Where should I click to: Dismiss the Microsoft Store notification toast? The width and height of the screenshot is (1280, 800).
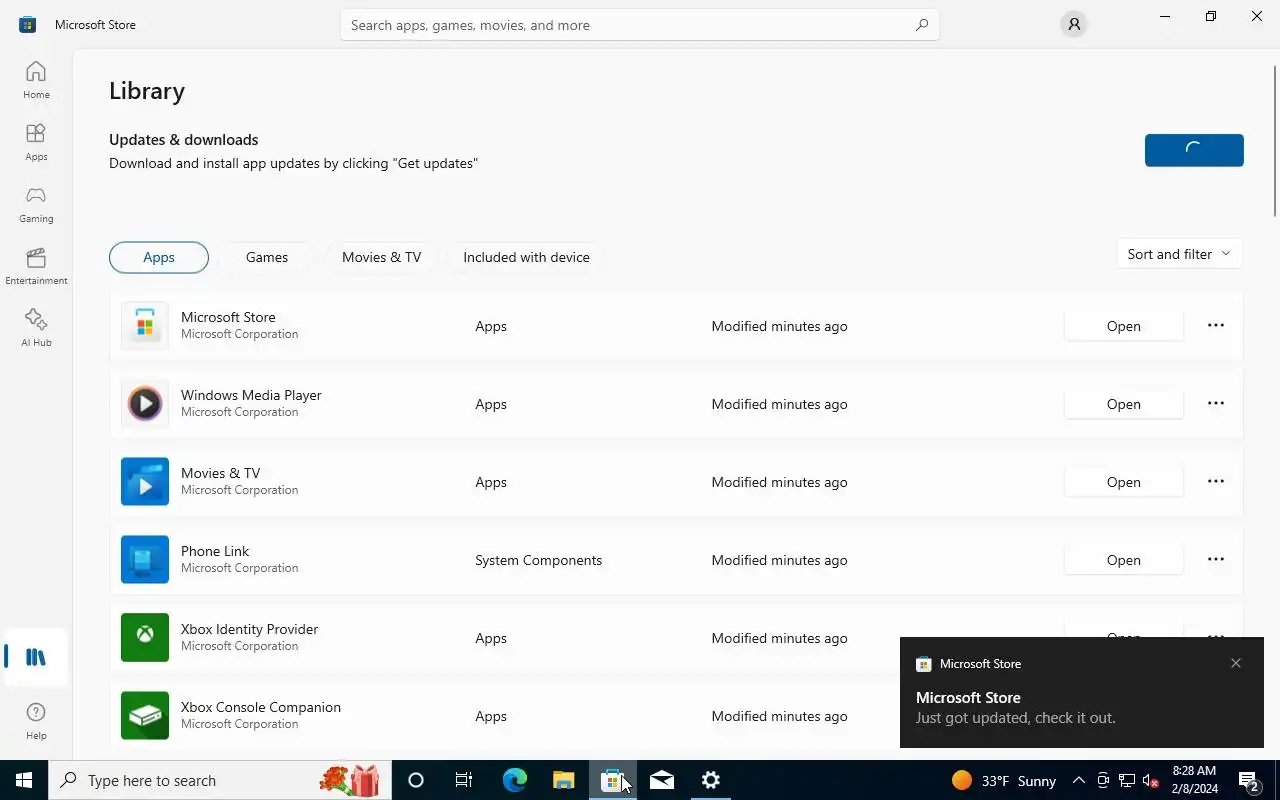coord(1236,663)
